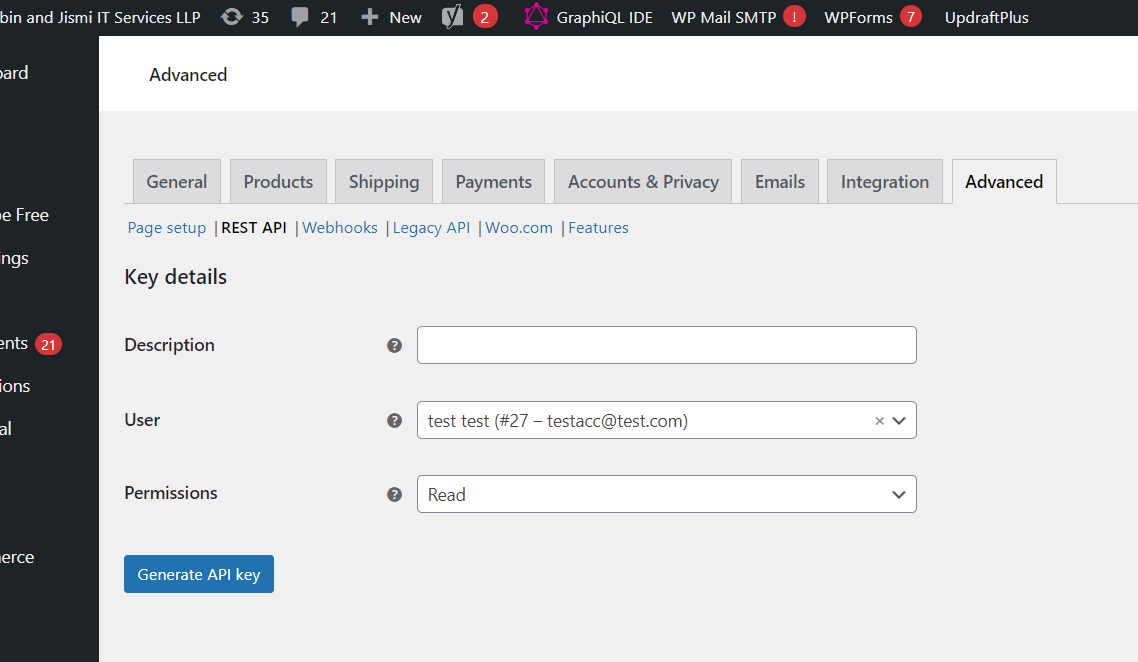Switch to the General settings tab

[x=177, y=182]
